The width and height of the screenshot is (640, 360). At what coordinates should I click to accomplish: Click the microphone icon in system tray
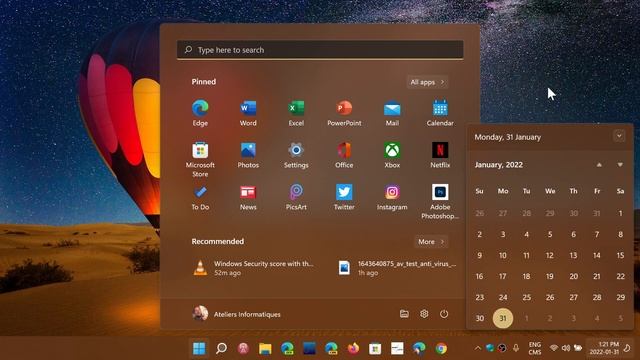(516, 348)
